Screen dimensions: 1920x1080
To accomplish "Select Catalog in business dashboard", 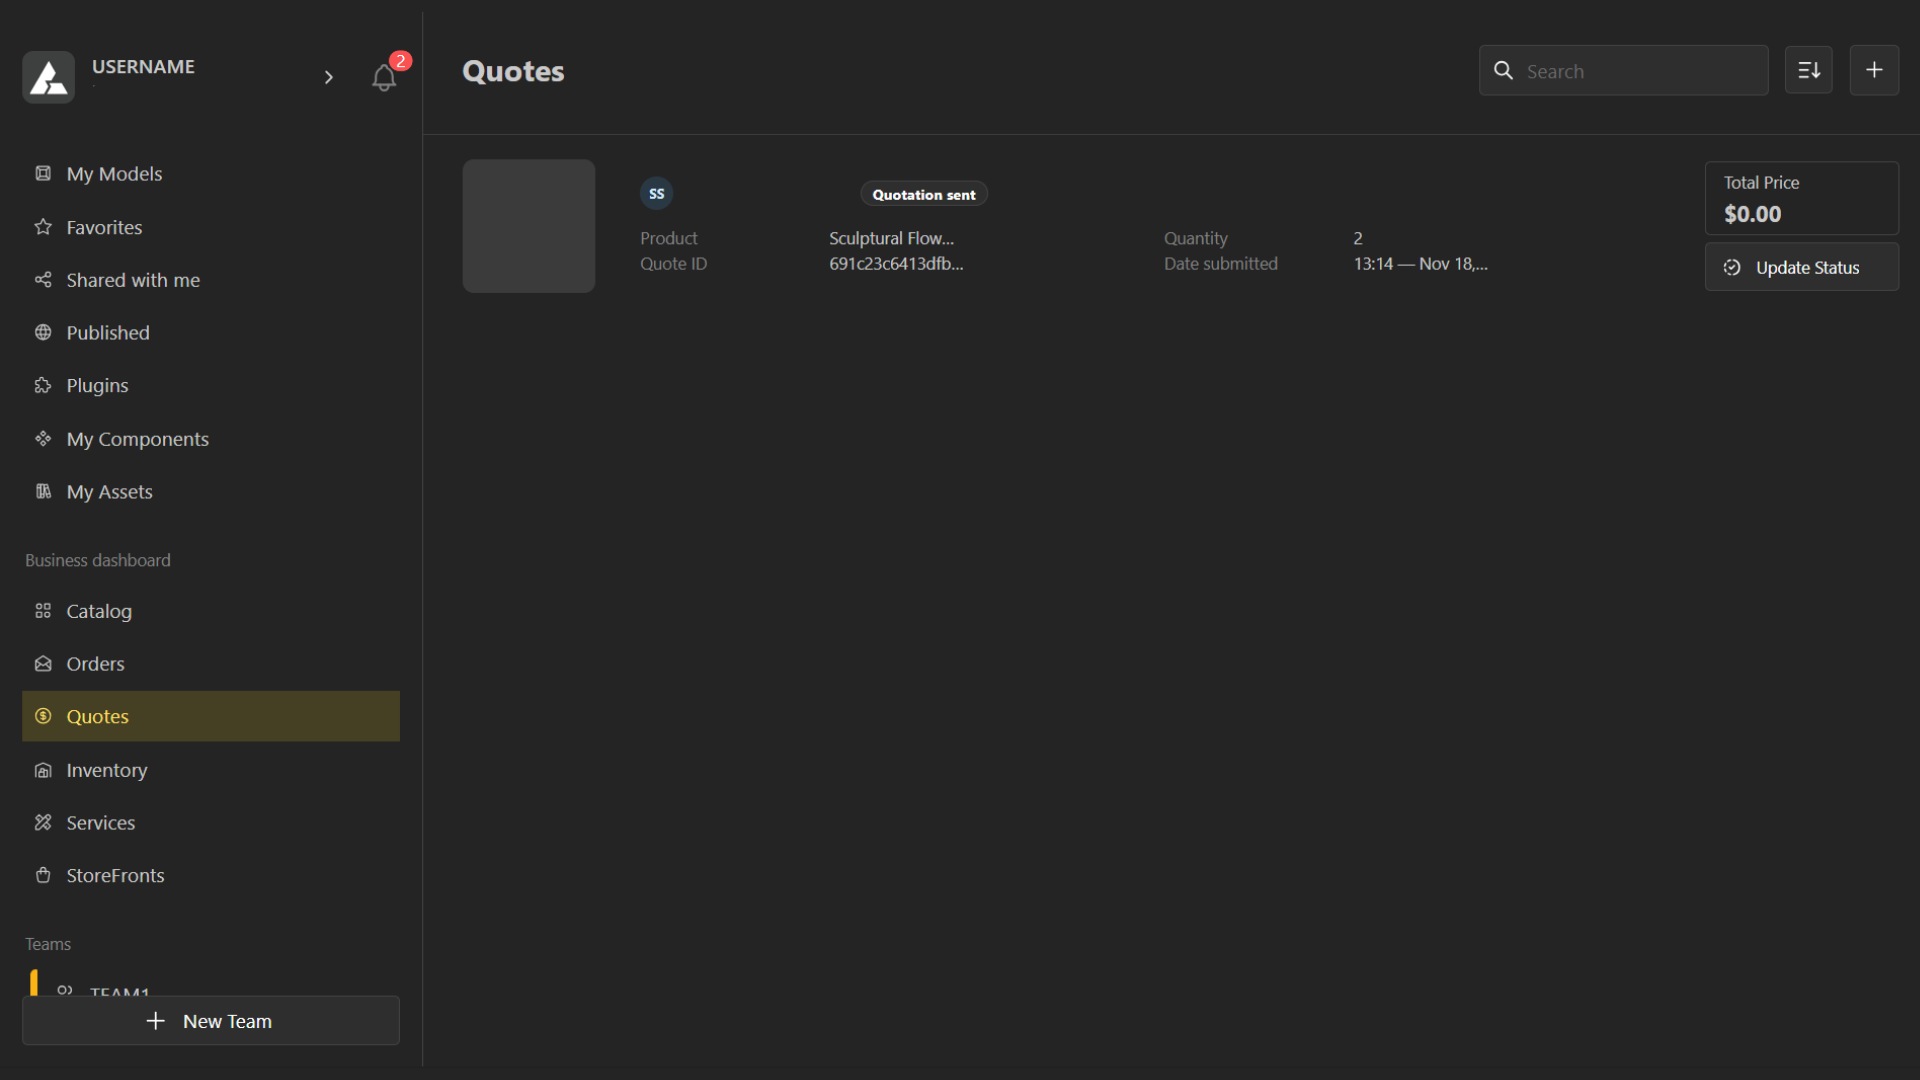I will (x=98, y=611).
